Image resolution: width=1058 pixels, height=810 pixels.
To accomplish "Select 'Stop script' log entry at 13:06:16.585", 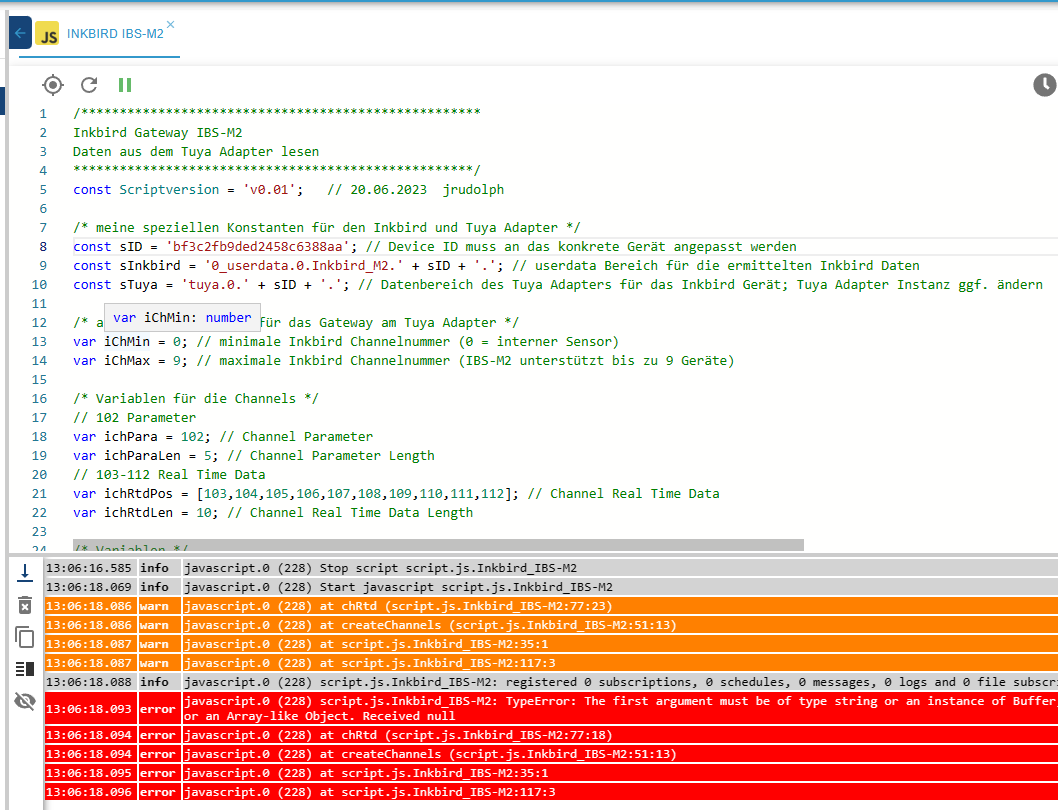I will click(x=551, y=568).
